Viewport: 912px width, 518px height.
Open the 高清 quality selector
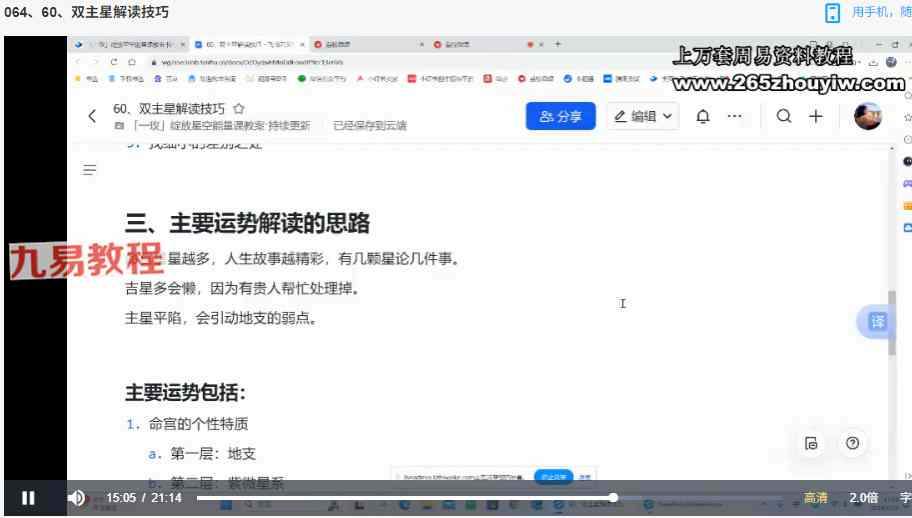816,497
